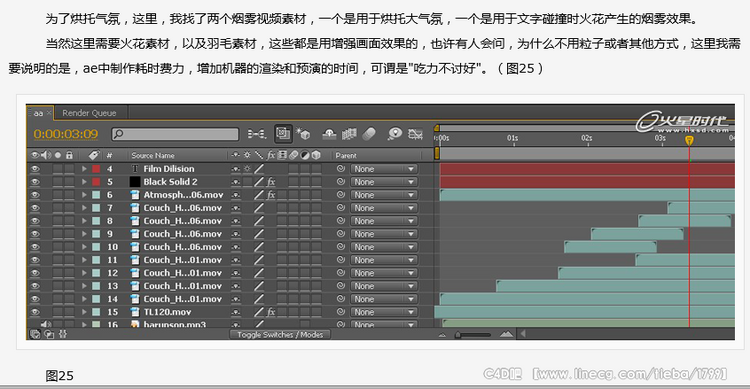Open the Graph Editor icon

[x=415, y=134]
